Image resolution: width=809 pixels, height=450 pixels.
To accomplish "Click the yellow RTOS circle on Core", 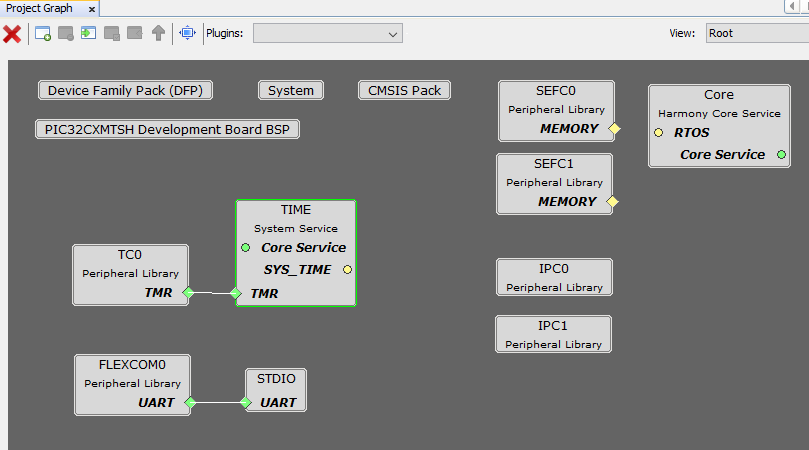I will click(x=659, y=132).
